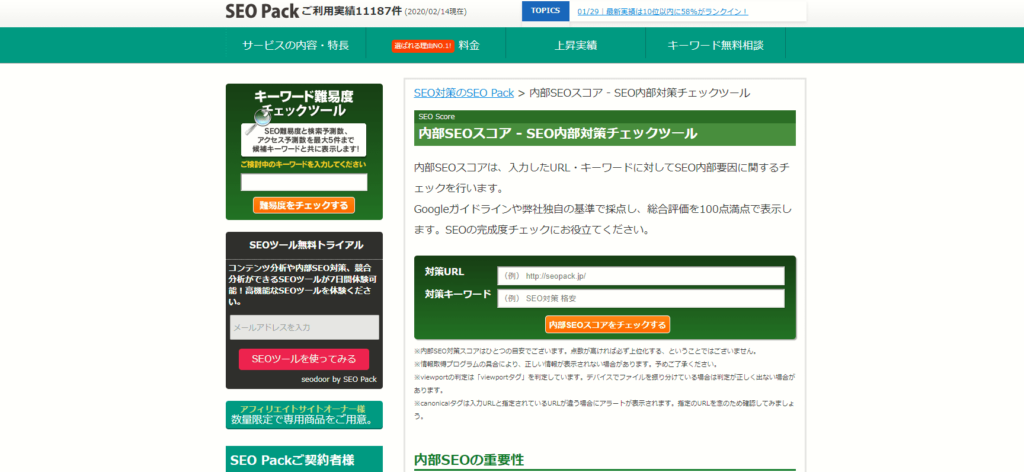1024x472 pixels.
Task: Focus the メールアドレスを入力 email field
Action: [304, 327]
